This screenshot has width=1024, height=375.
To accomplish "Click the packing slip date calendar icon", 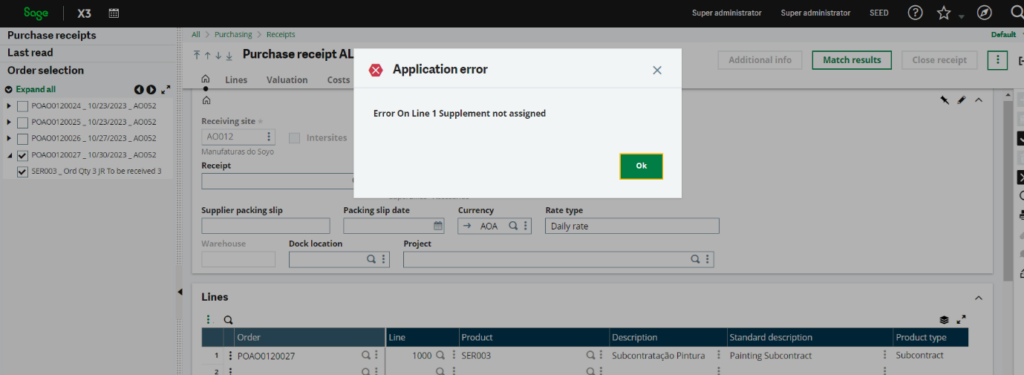I will [x=438, y=226].
